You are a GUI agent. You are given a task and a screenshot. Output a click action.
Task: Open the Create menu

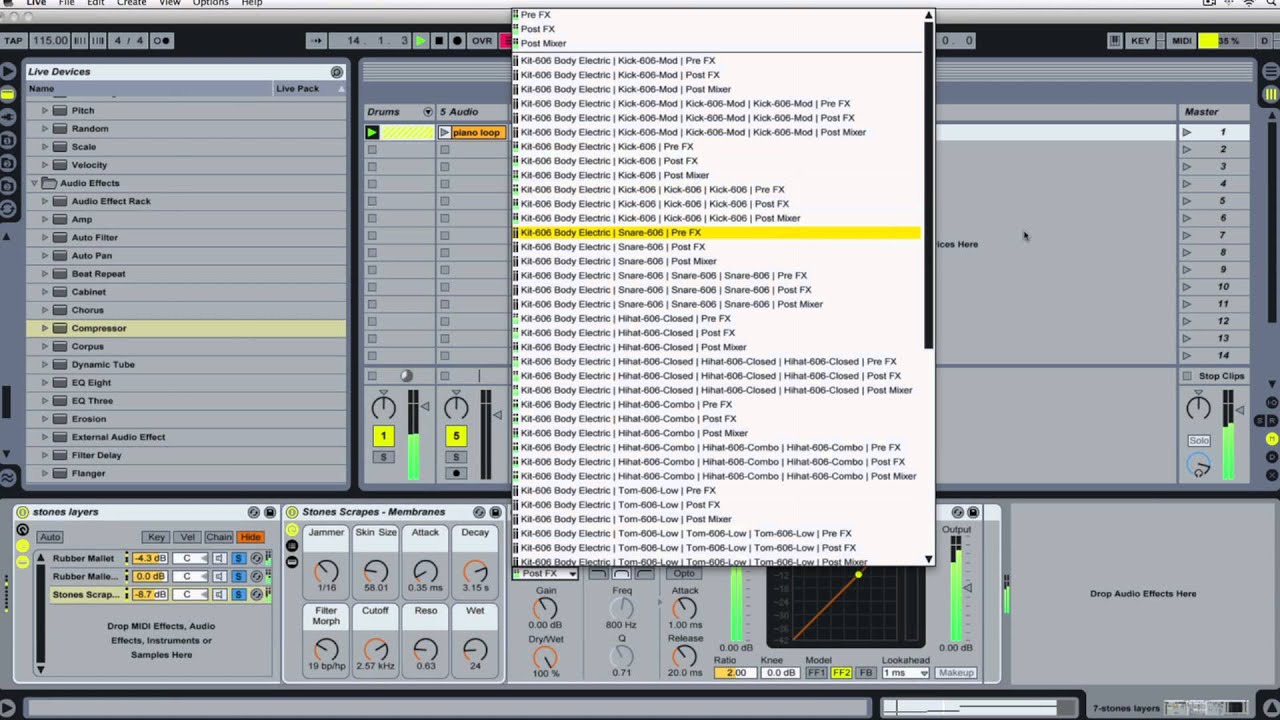131,3
